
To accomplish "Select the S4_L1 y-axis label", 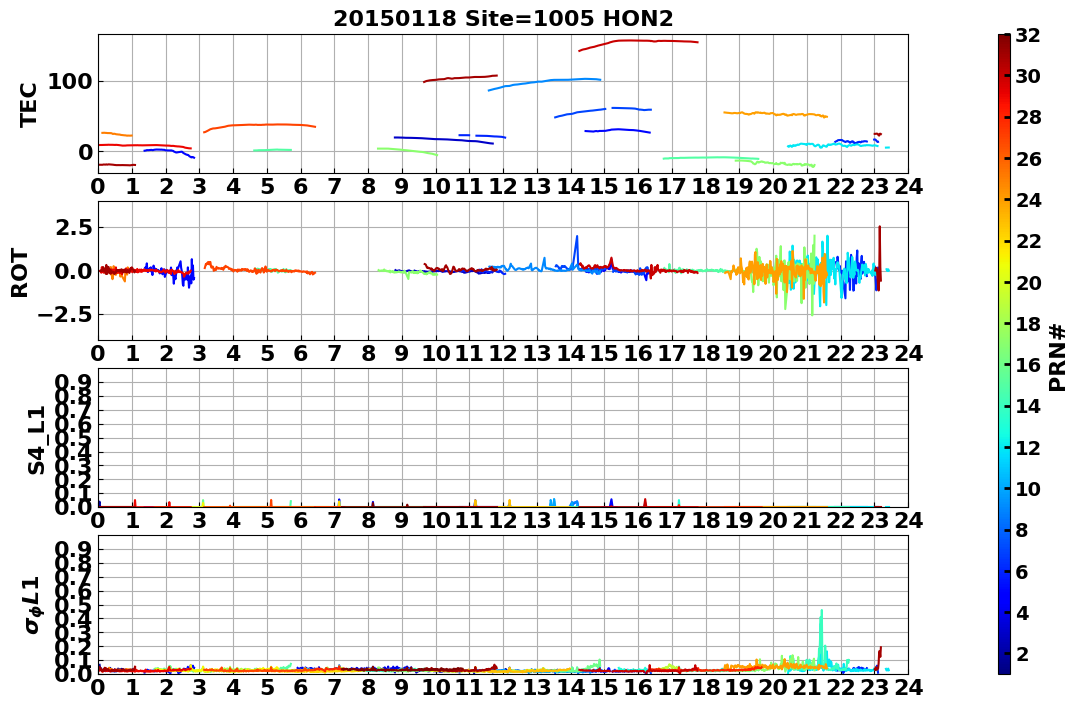I will click(x=36, y=440).
